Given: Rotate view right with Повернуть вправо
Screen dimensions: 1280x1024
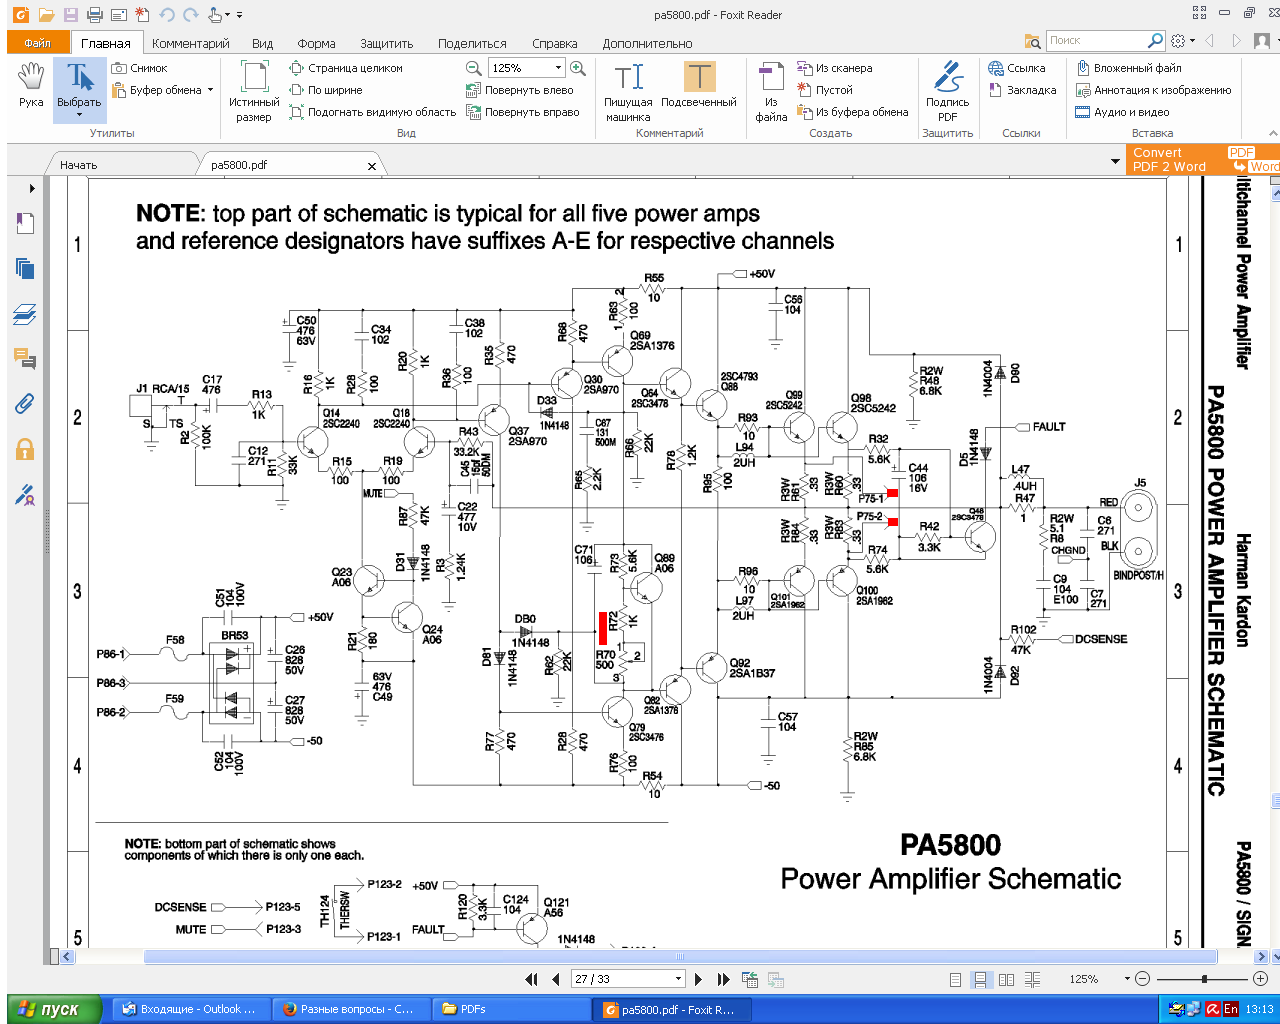Looking at the screenshot, I should 523,112.
